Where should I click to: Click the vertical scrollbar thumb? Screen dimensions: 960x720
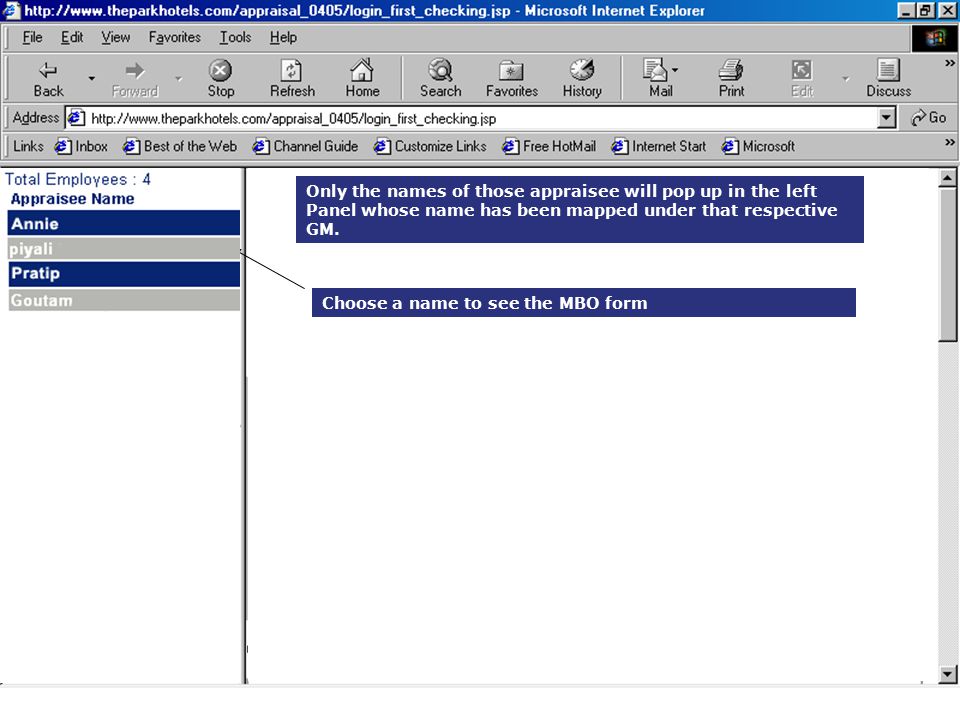pos(947,264)
